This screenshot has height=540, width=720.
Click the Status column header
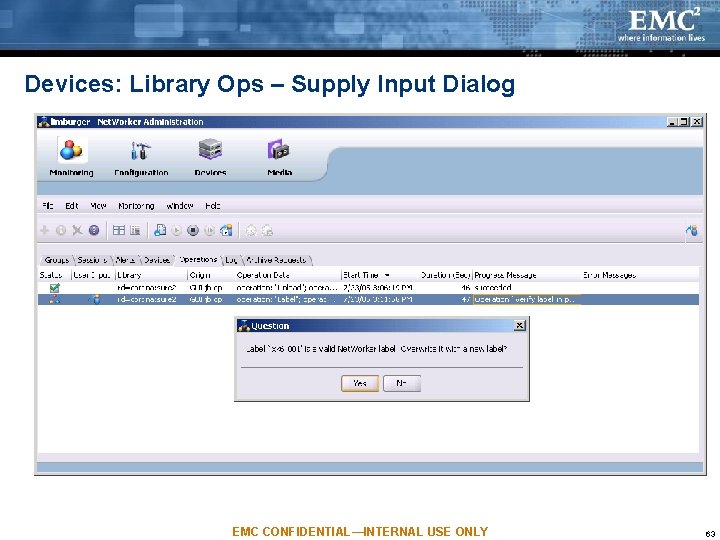tap(54, 275)
